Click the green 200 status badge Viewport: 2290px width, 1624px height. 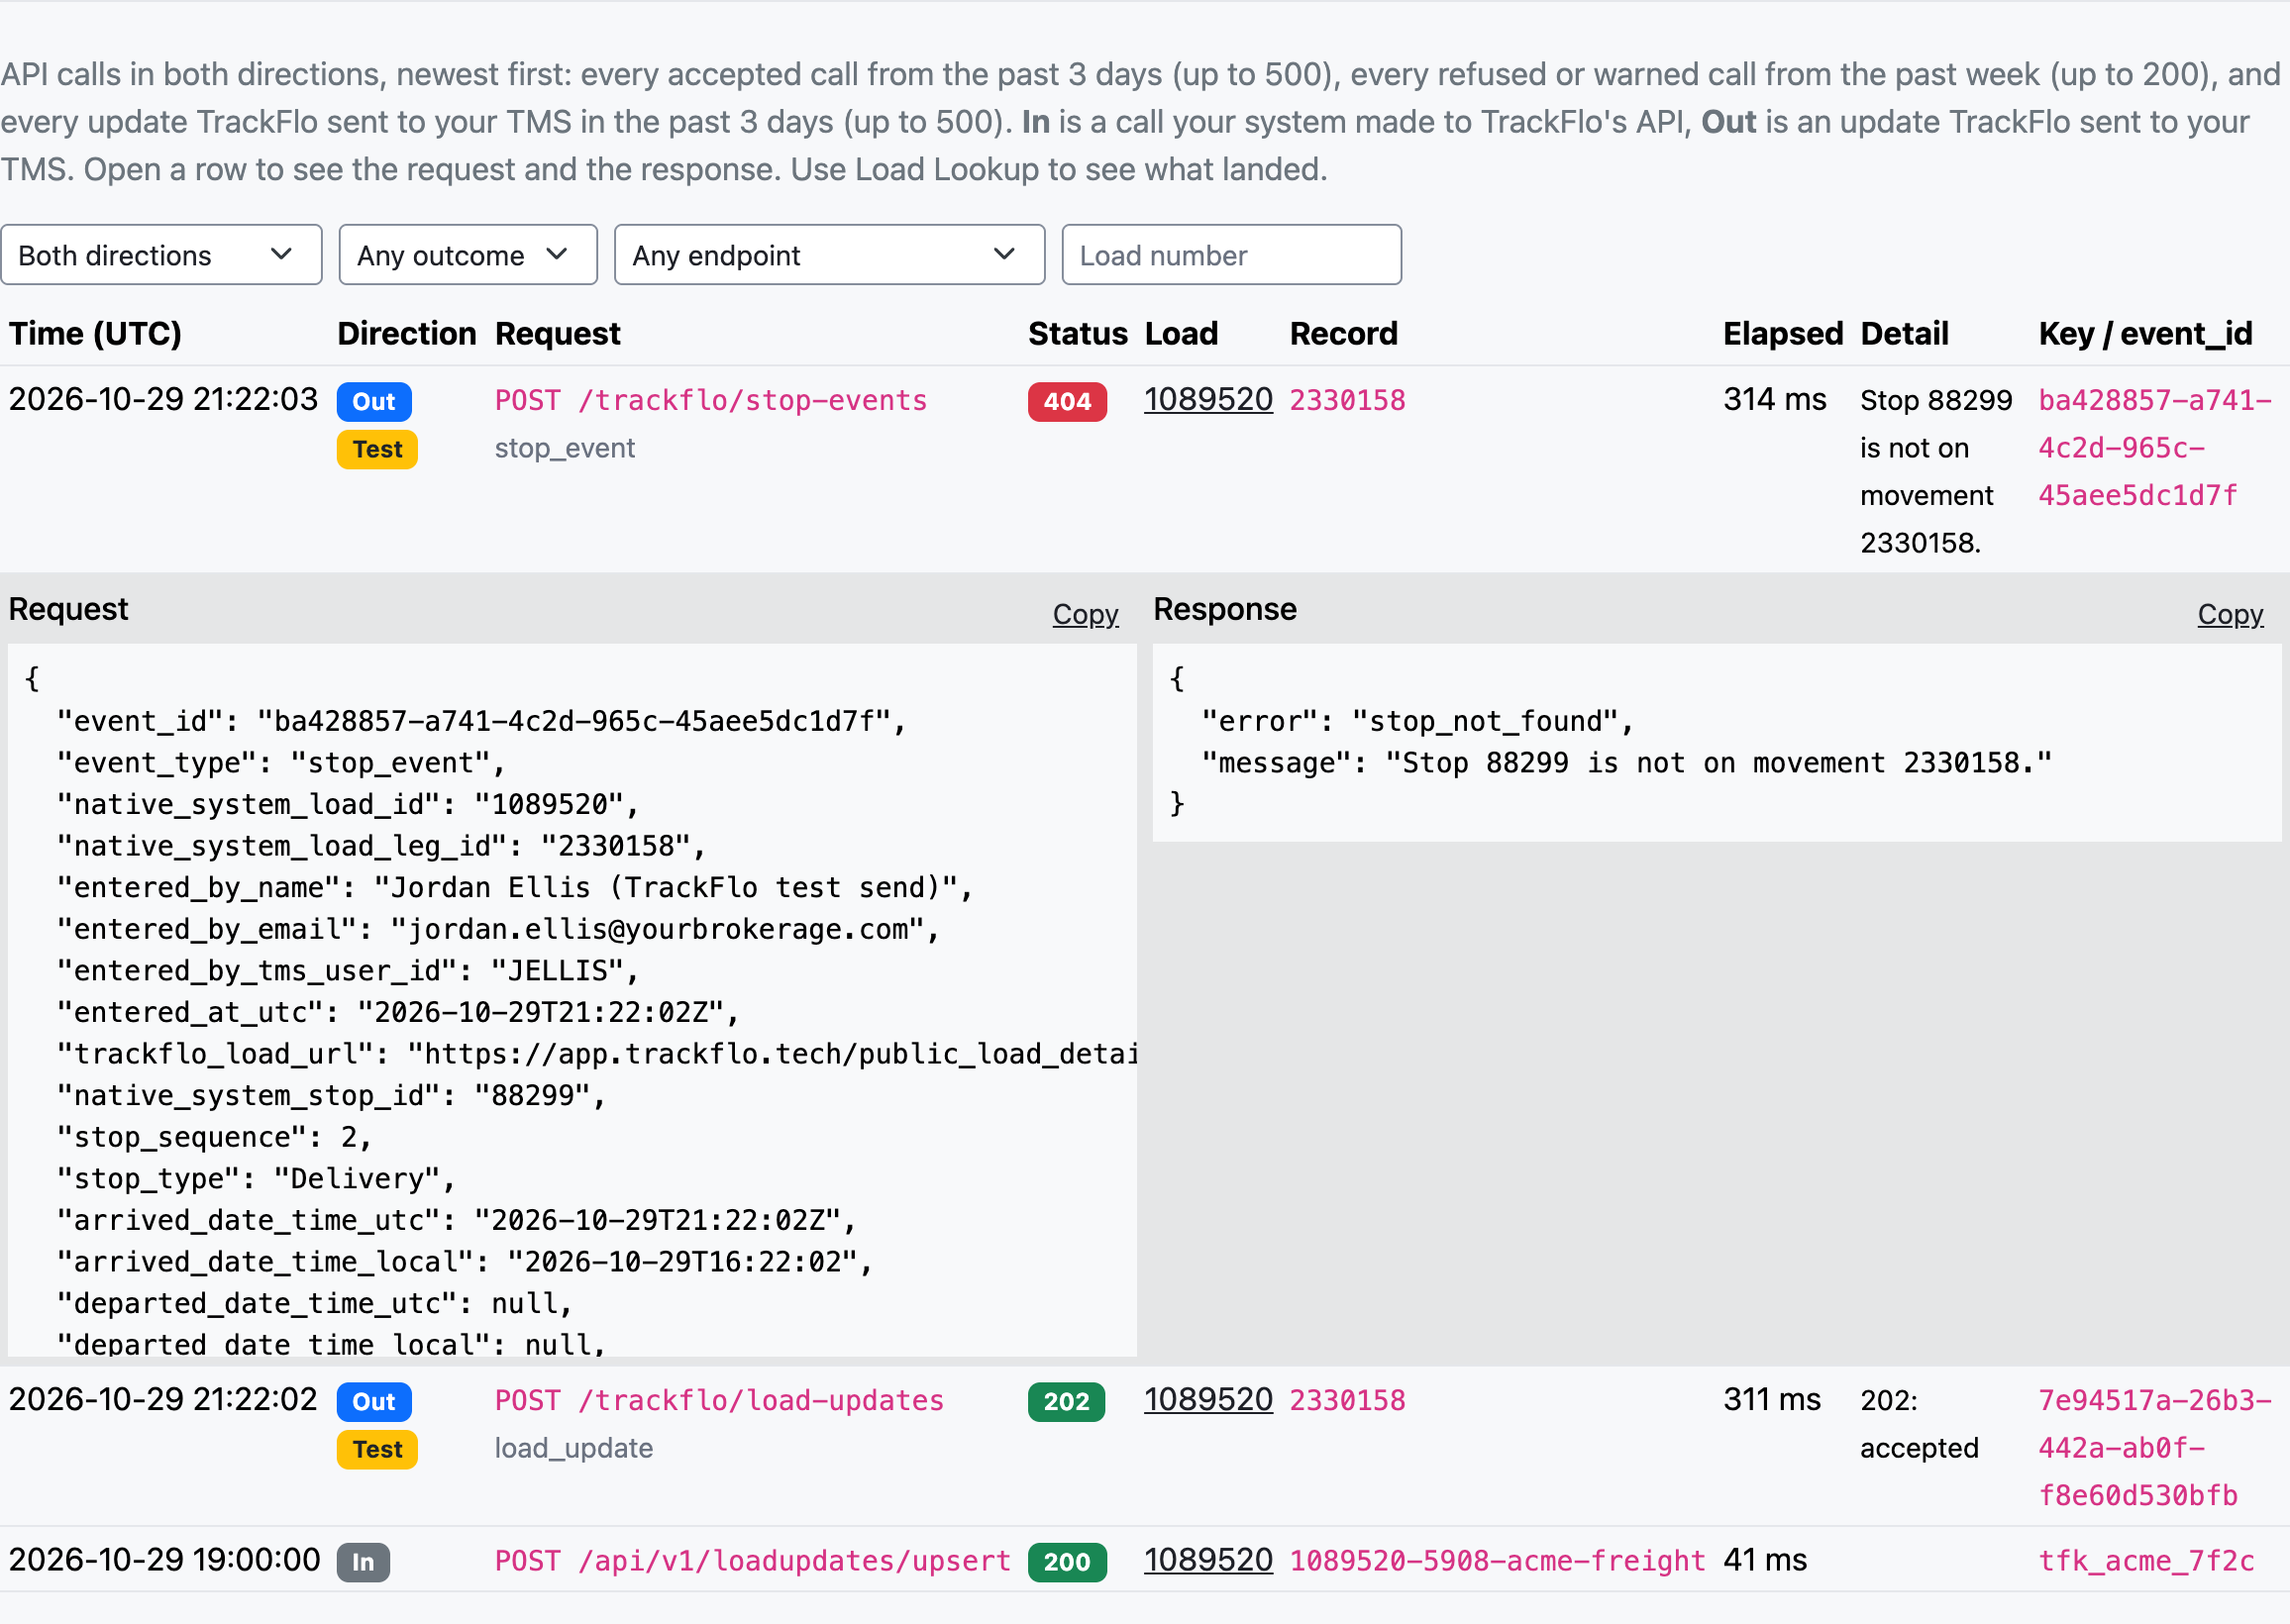pyautogui.click(x=1067, y=1562)
